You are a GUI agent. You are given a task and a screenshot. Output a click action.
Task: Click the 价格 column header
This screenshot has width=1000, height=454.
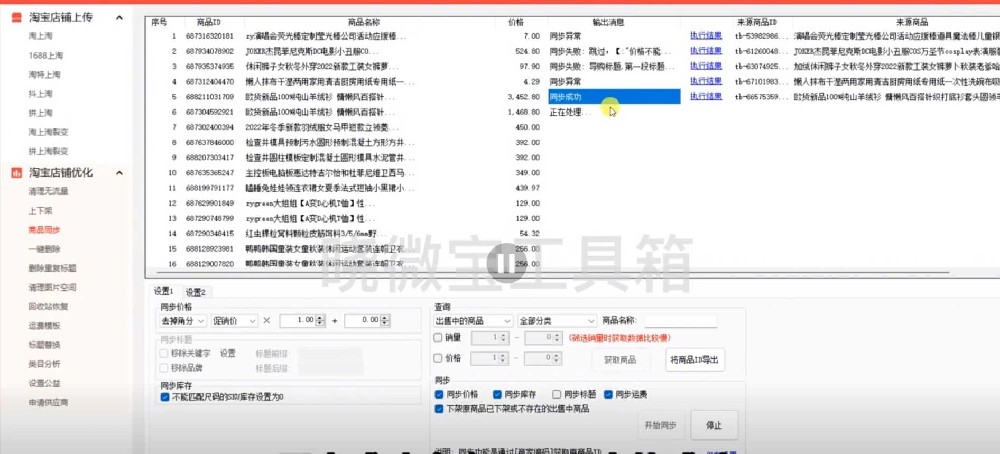[518, 22]
